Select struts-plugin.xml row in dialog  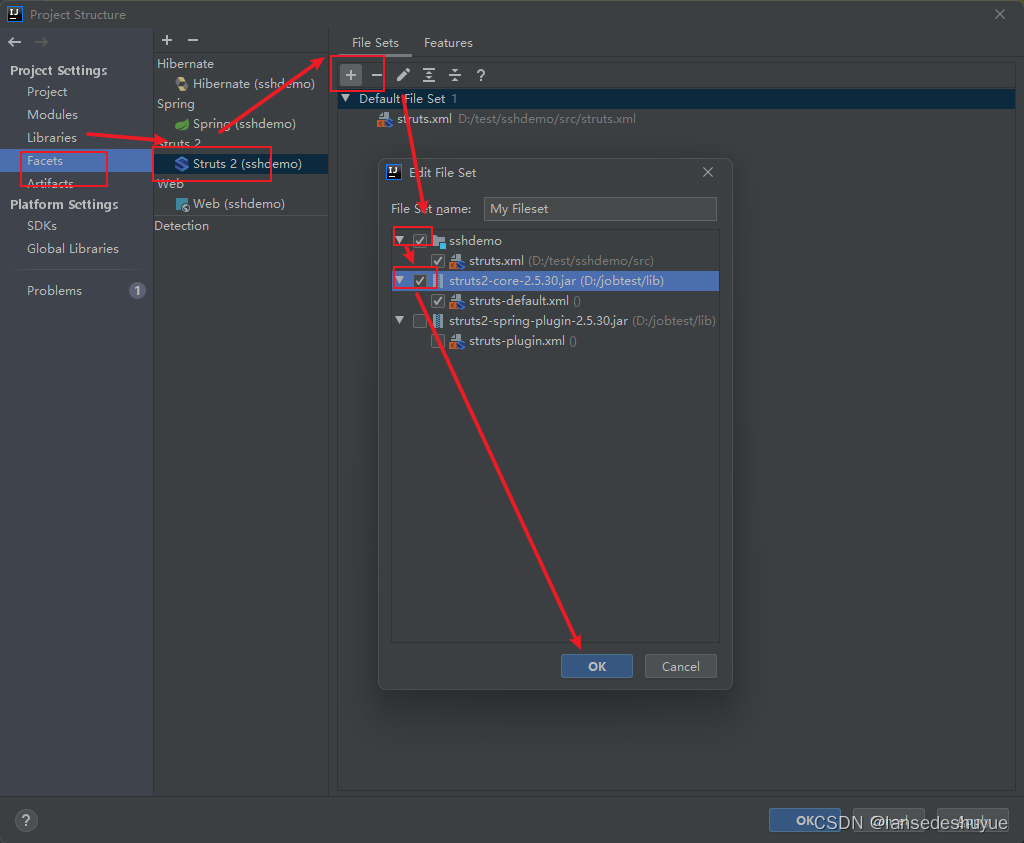tap(555, 342)
